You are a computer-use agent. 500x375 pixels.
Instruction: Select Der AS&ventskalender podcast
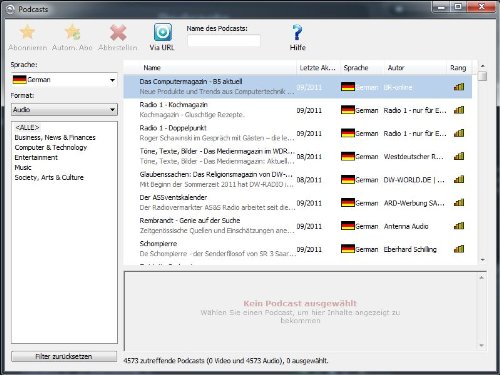pyautogui.click(x=173, y=197)
